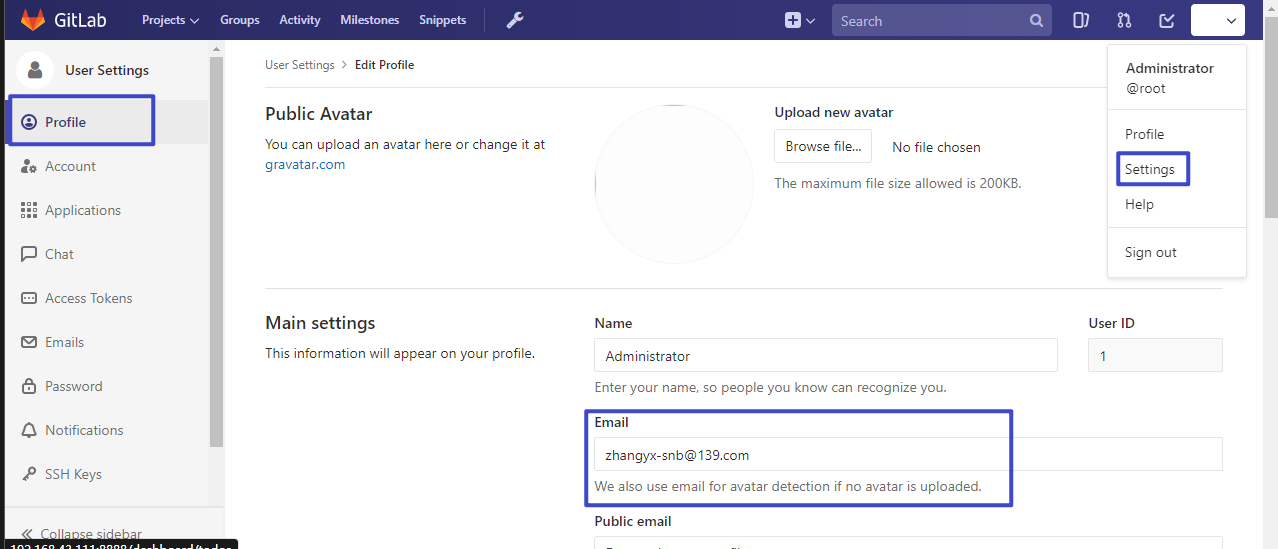Click the Browse file button
This screenshot has height=549, width=1278.
coord(823,146)
